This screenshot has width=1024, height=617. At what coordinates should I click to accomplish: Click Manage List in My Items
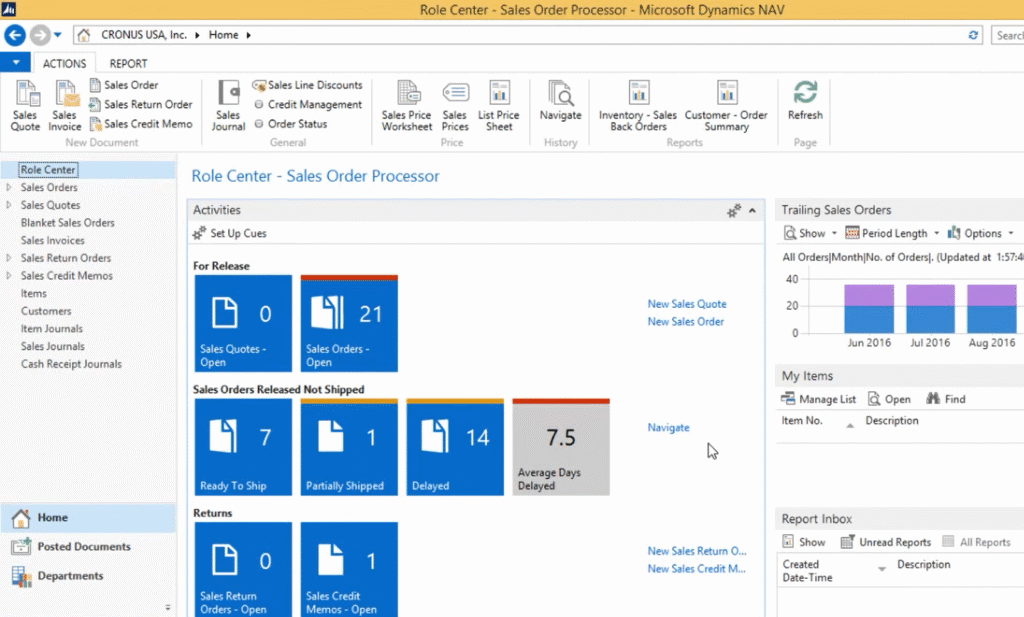coord(818,399)
